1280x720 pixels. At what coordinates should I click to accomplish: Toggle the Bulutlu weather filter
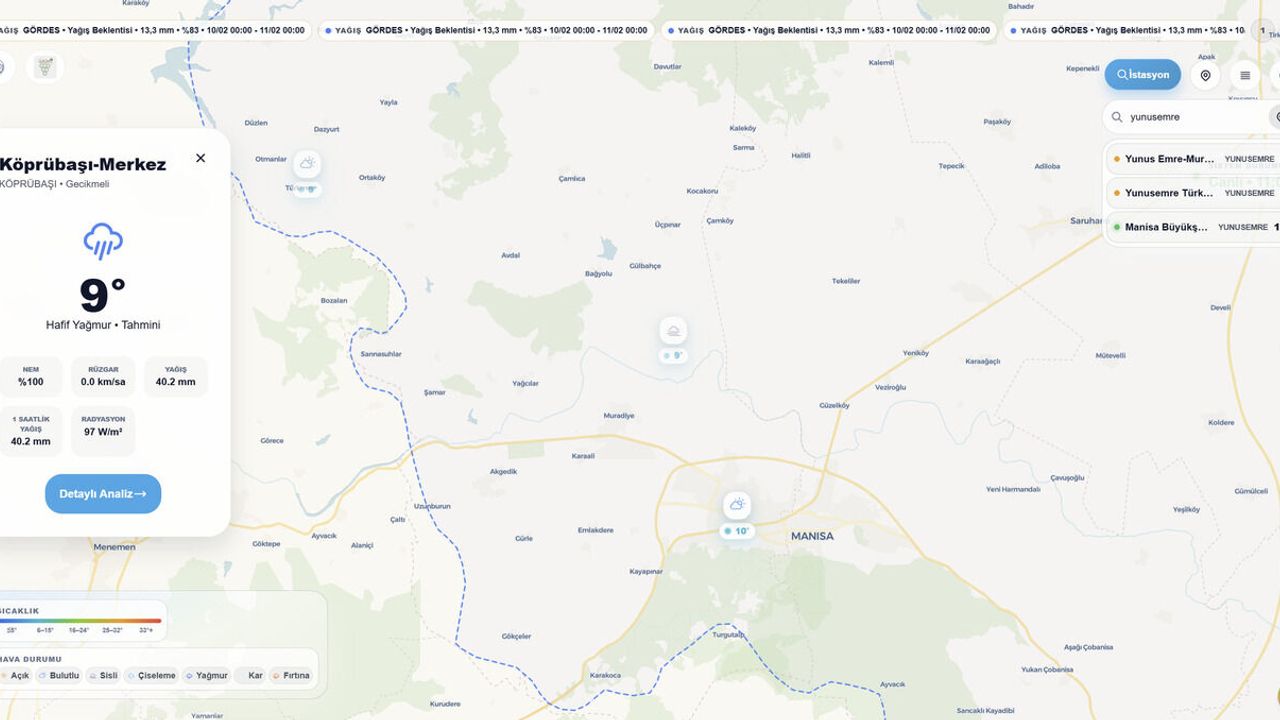pos(59,675)
